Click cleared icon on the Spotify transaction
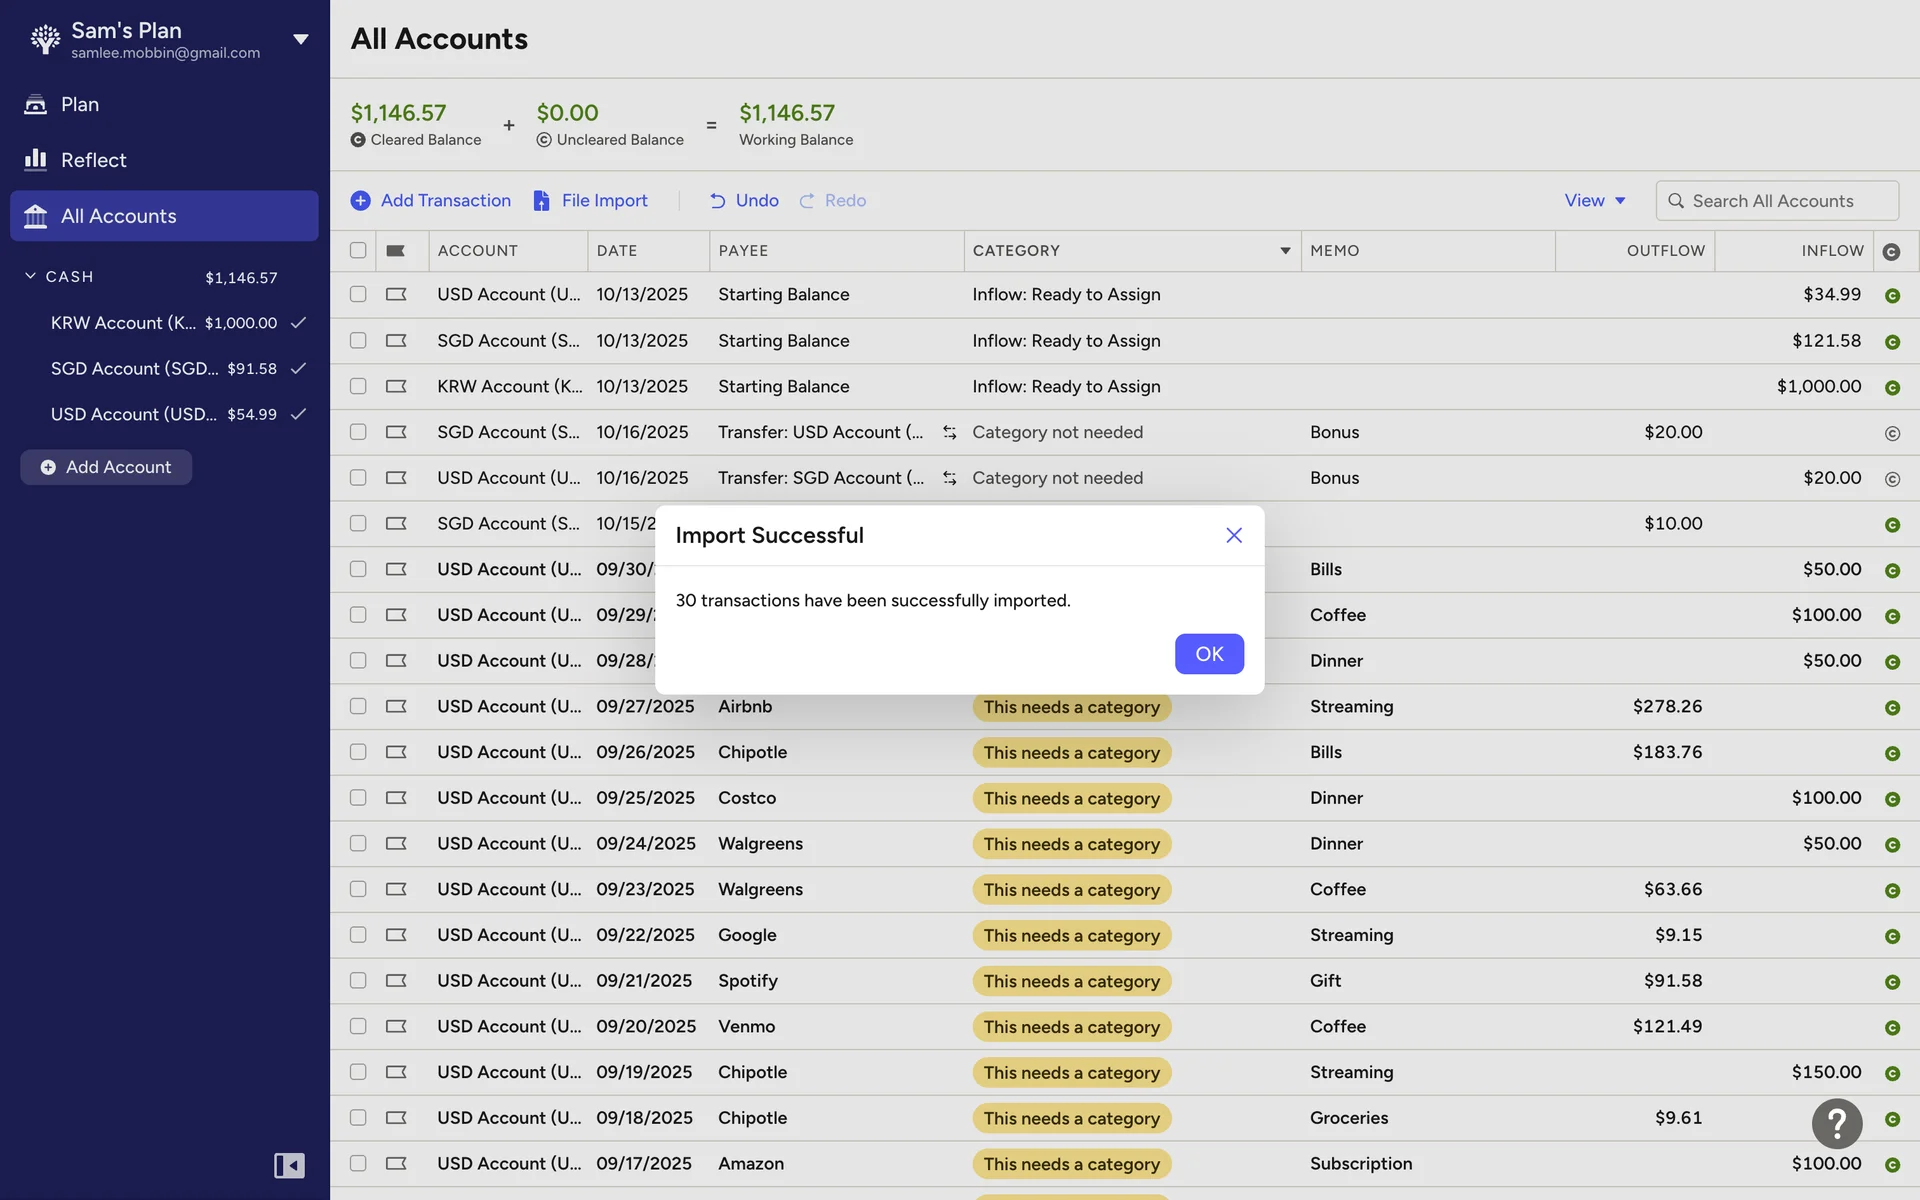 coord(1891,982)
